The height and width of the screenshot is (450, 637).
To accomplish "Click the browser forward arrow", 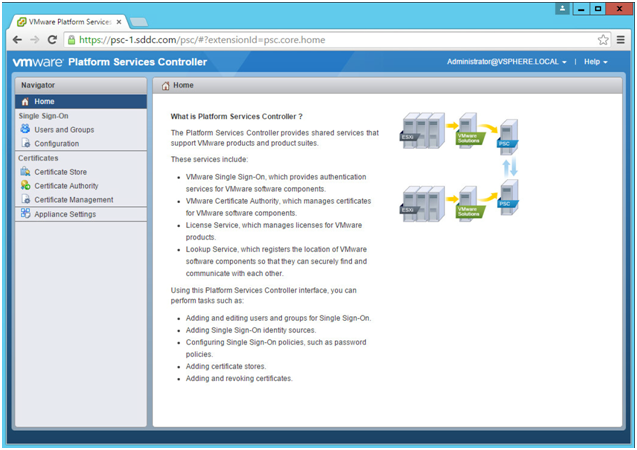I will click(35, 40).
